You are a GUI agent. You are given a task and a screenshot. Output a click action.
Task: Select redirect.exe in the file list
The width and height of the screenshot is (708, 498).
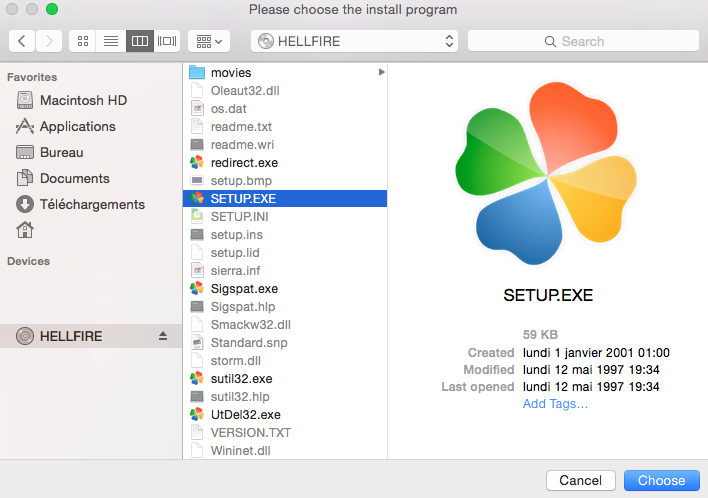(285, 163)
